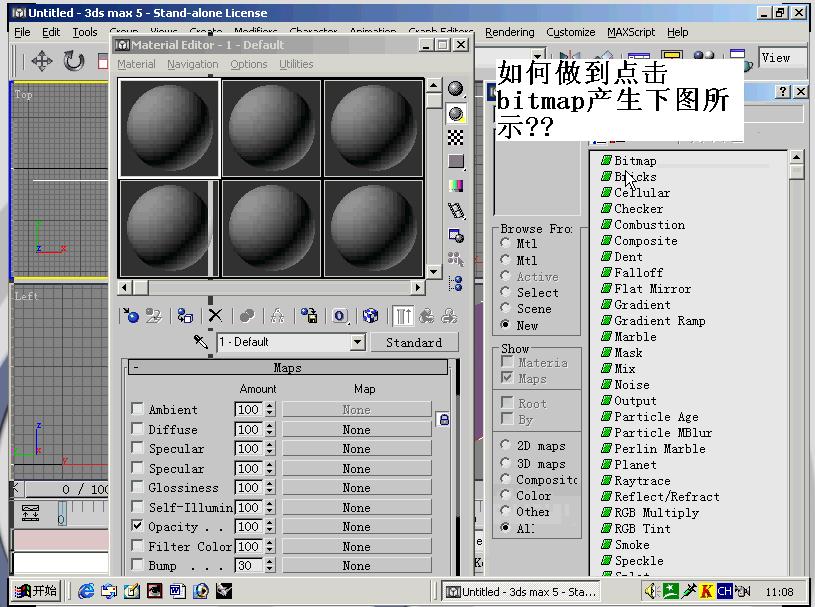The height and width of the screenshot is (607, 815).
Task: Click the Put to Library icon
Action: click(x=309, y=315)
